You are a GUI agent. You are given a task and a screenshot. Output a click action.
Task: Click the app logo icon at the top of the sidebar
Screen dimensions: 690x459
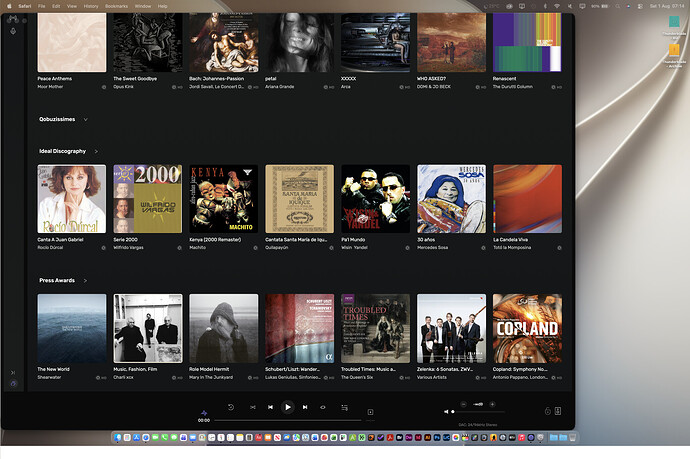click(x=13, y=19)
